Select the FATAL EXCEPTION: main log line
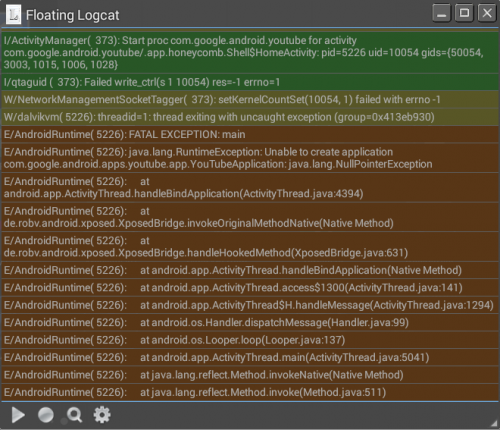Image resolution: width=500 pixels, height=430 pixels. pyautogui.click(x=250, y=135)
